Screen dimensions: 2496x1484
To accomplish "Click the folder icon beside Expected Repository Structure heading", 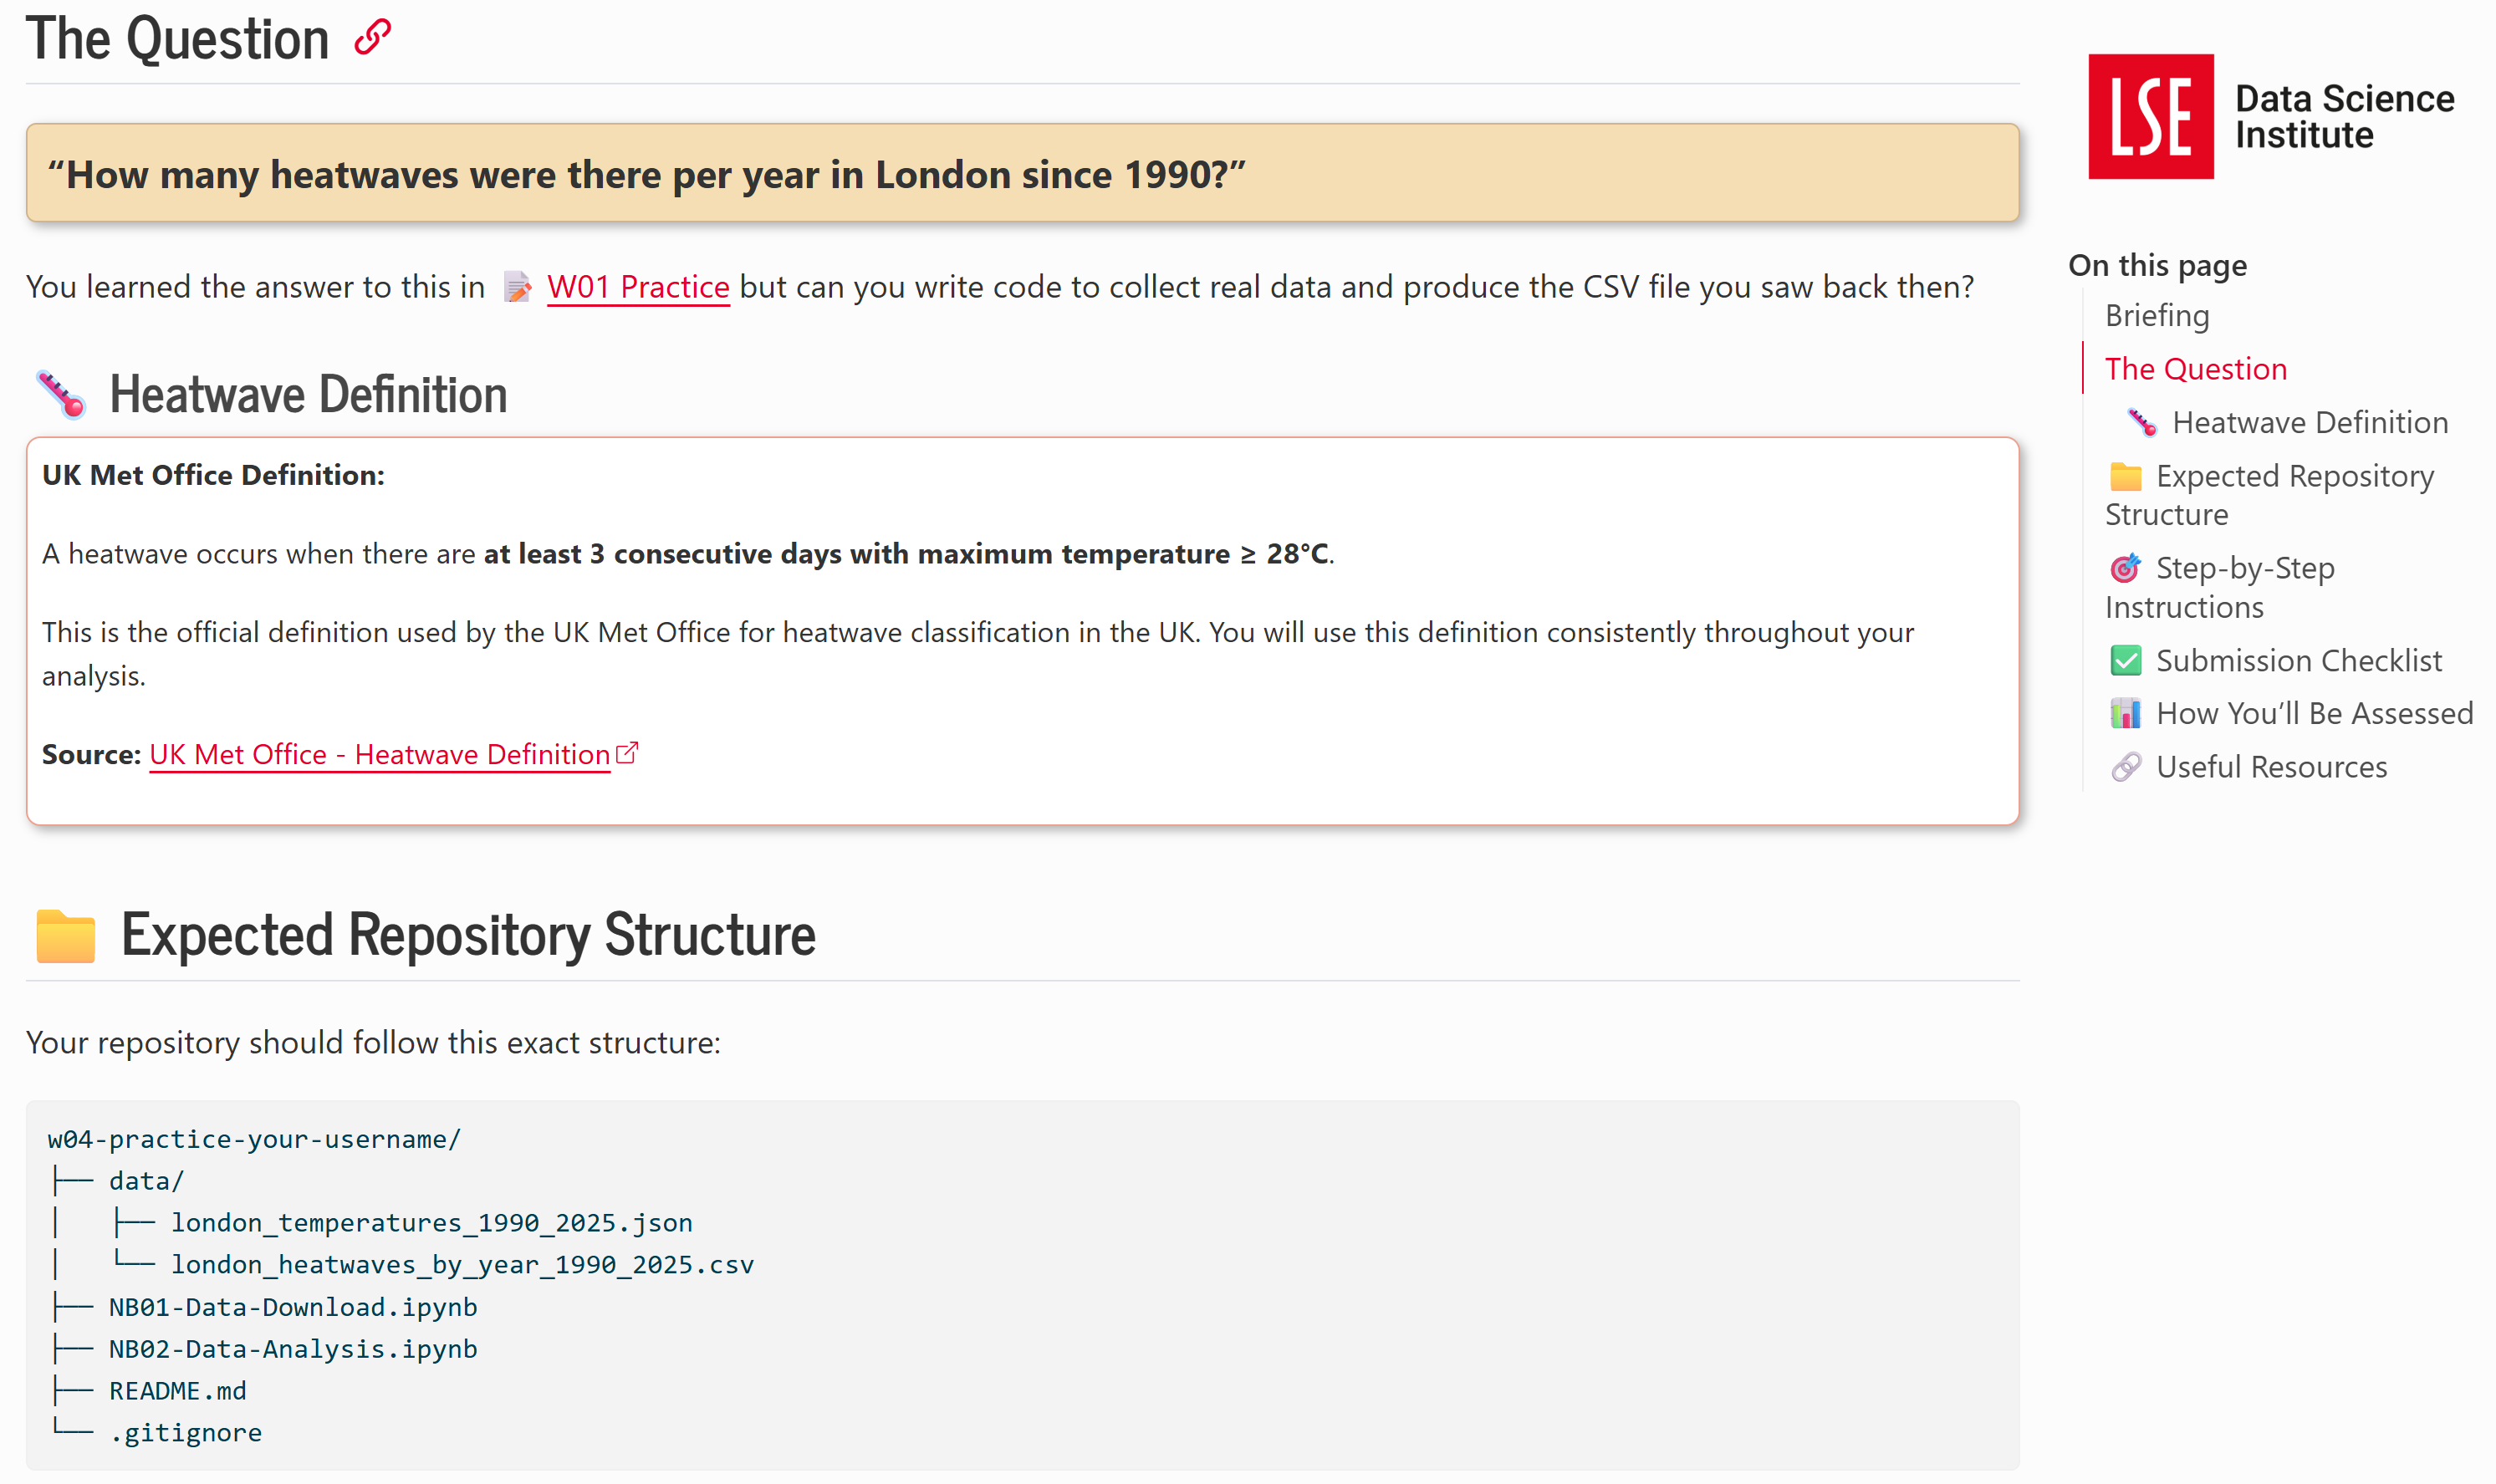I will [65, 936].
